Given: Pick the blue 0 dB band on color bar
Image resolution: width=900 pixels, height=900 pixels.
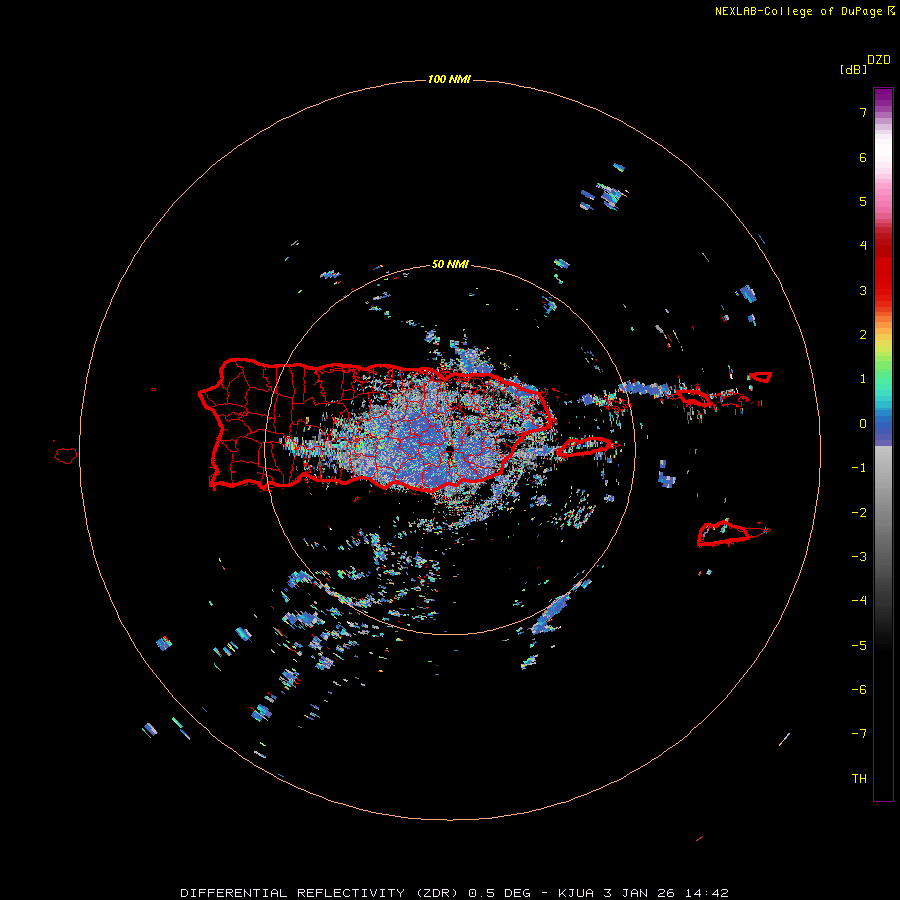Looking at the screenshot, I should pyautogui.click(x=883, y=425).
